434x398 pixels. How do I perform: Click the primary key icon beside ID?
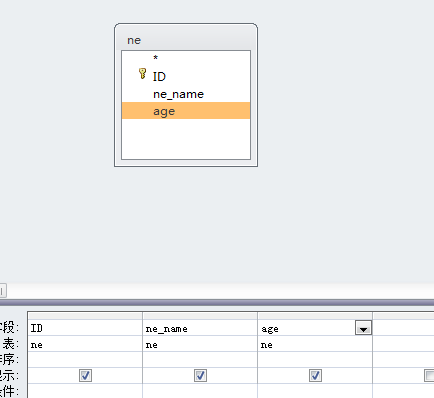pos(142,74)
